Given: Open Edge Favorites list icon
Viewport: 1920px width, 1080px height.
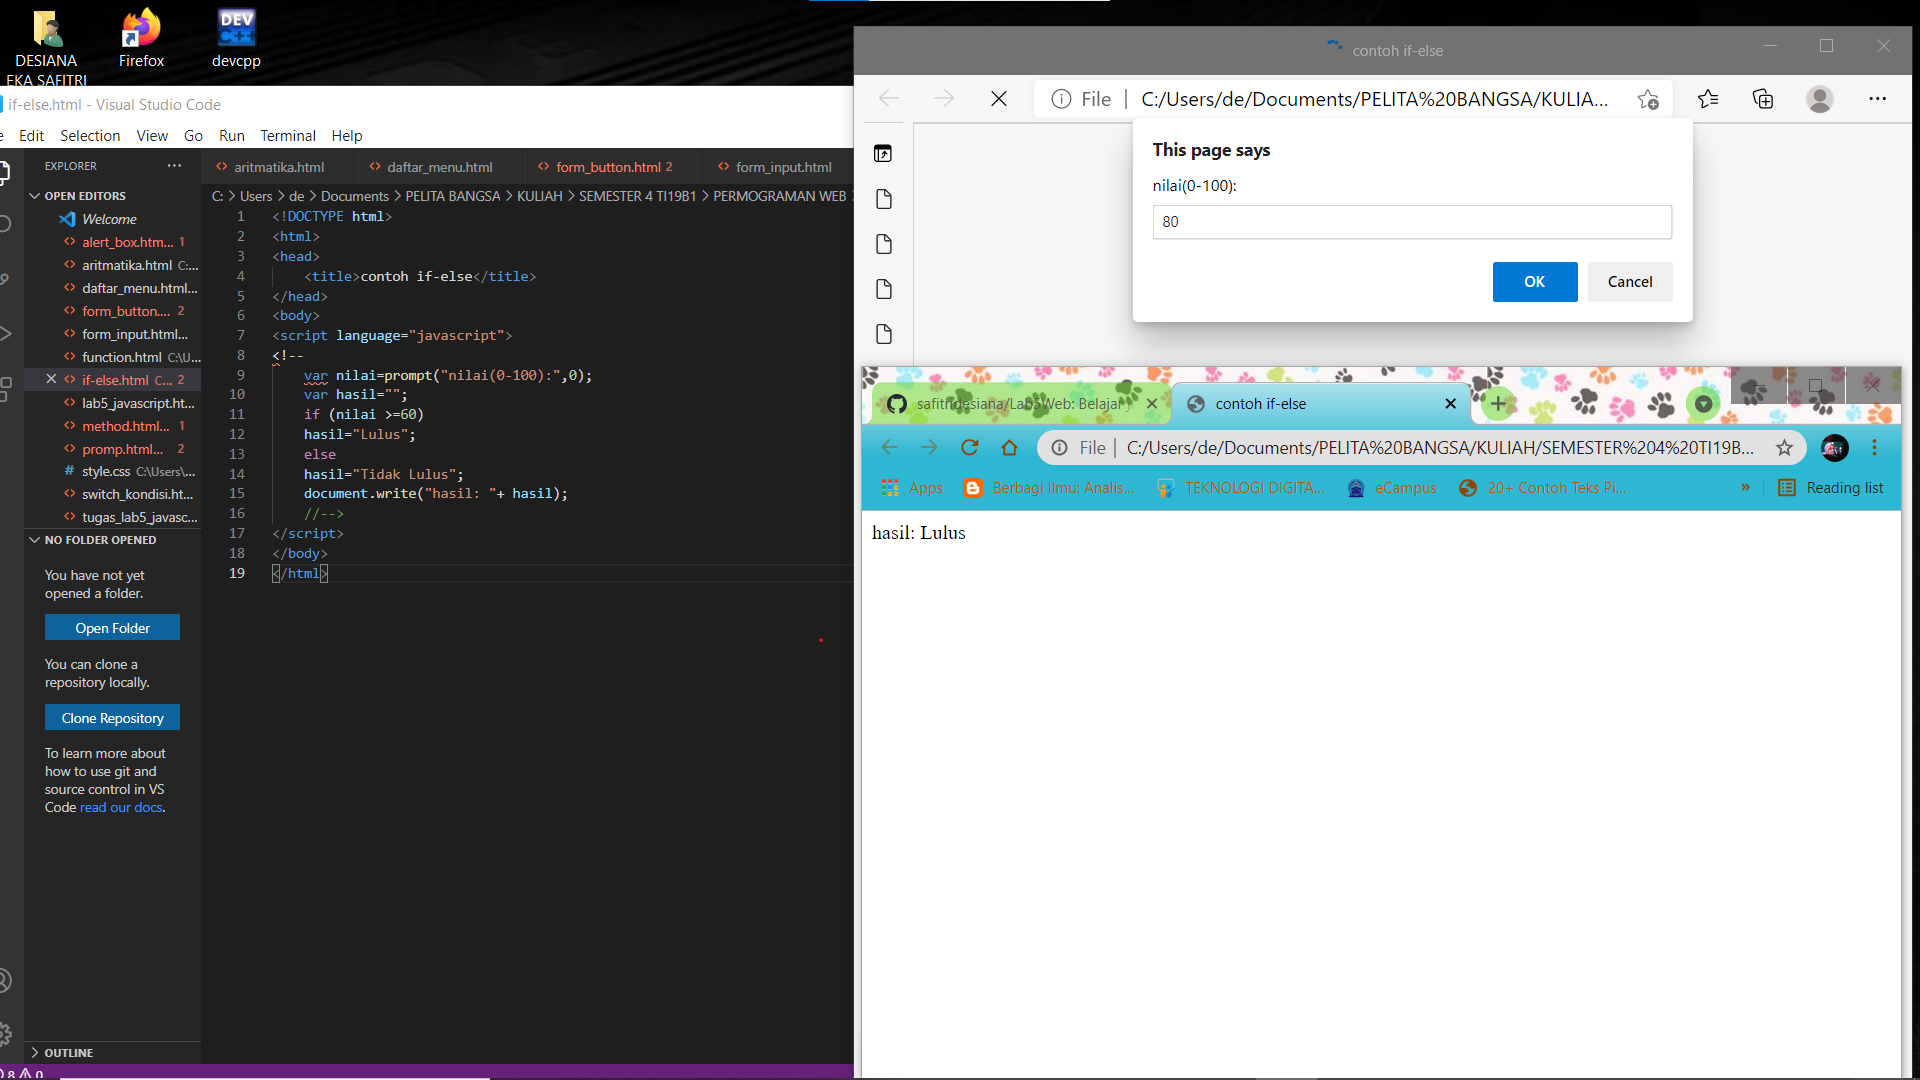Looking at the screenshot, I should pos(1708,99).
